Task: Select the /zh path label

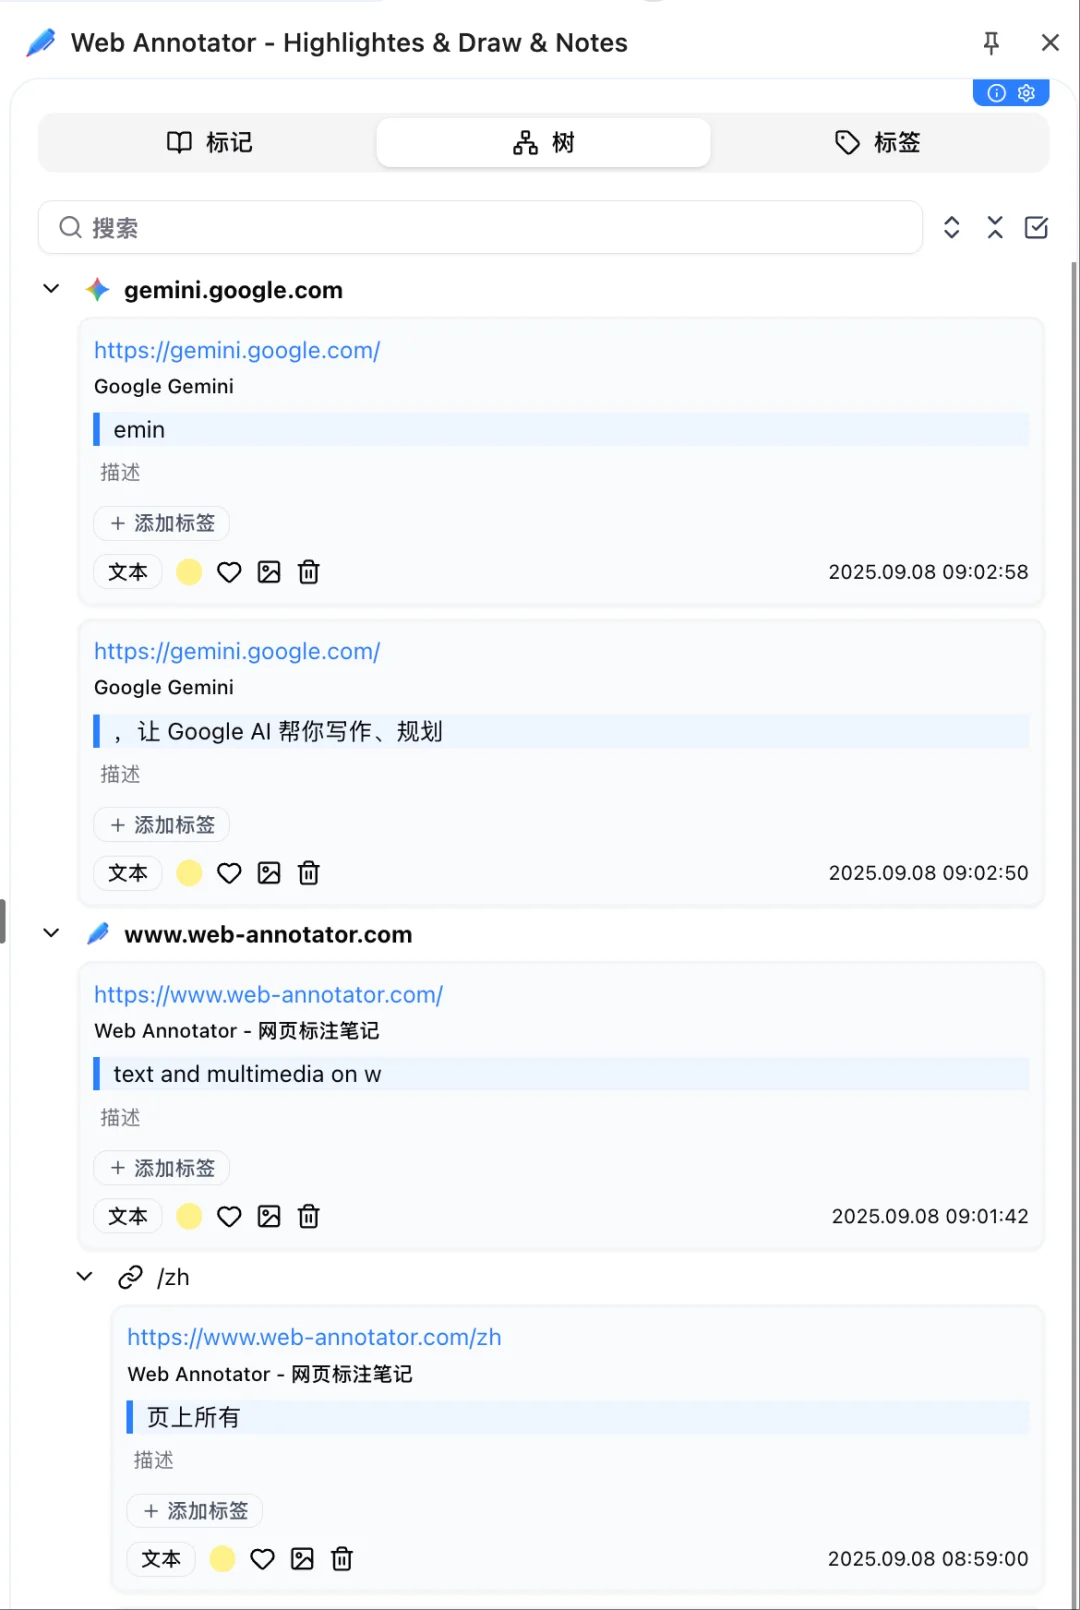Action: pos(173,1277)
